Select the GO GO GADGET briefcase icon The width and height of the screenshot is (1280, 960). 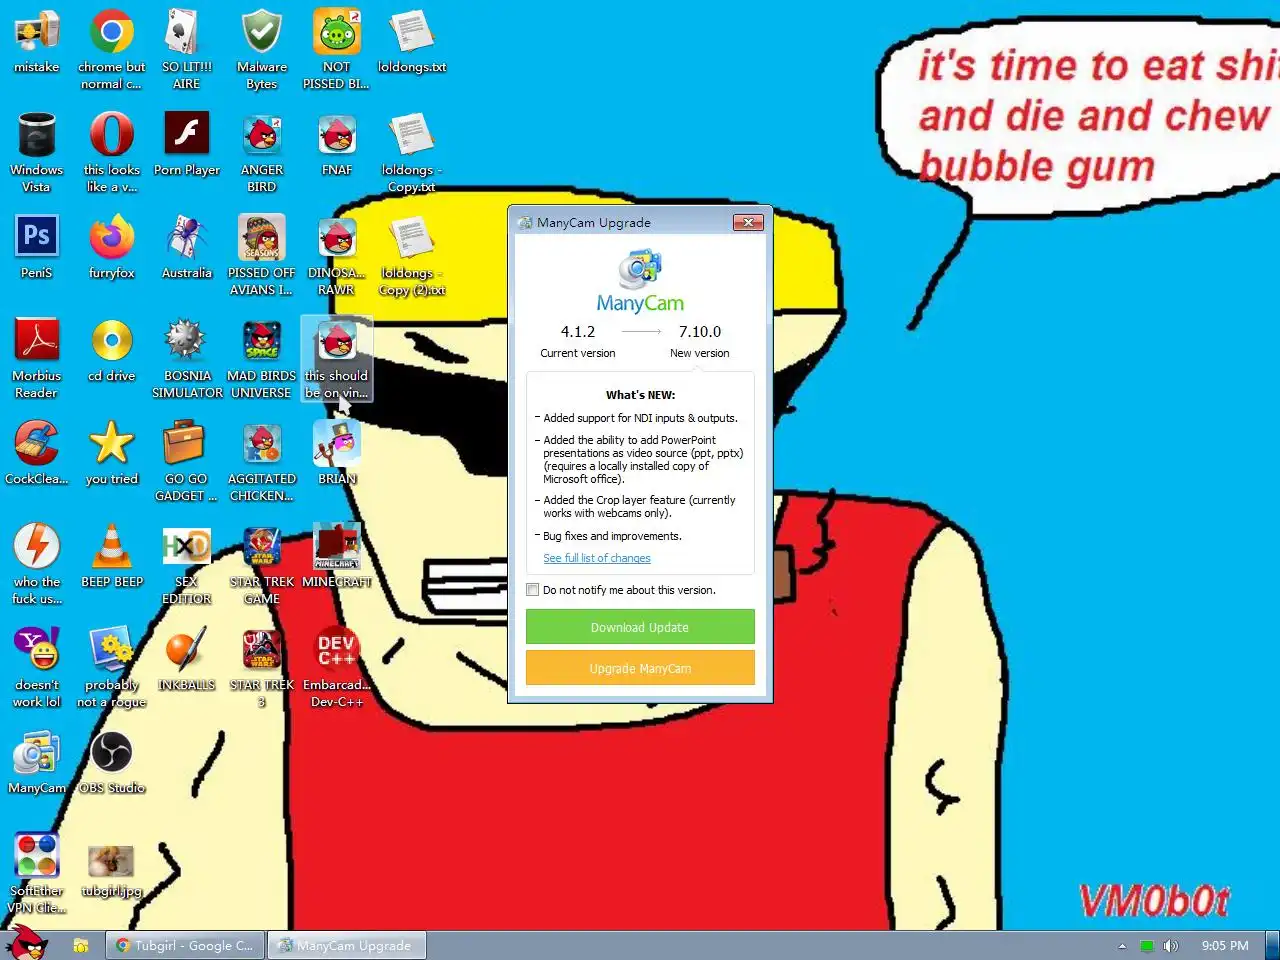tap(187, 445)
